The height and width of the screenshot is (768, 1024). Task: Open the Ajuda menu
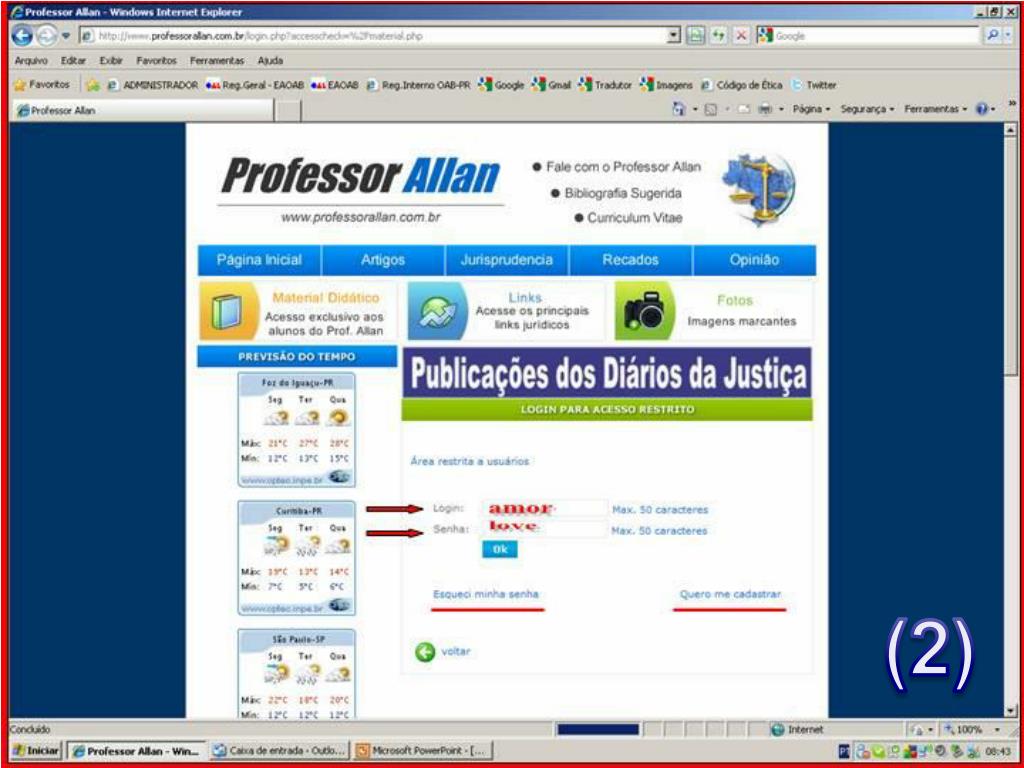click(270, 61)
